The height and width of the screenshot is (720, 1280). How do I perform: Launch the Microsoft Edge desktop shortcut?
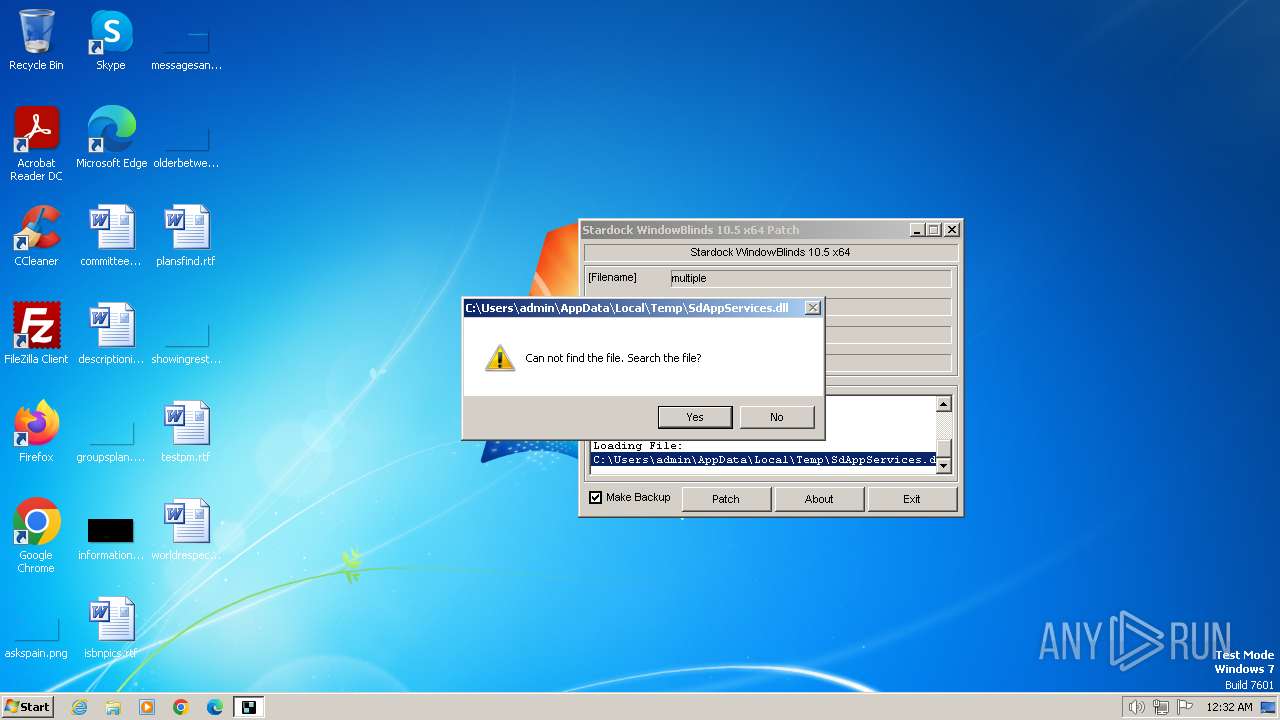[x=111, y=138]
